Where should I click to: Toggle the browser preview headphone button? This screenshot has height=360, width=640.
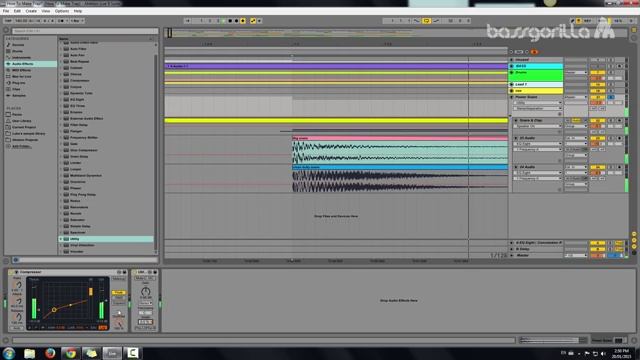click(16, 260)
